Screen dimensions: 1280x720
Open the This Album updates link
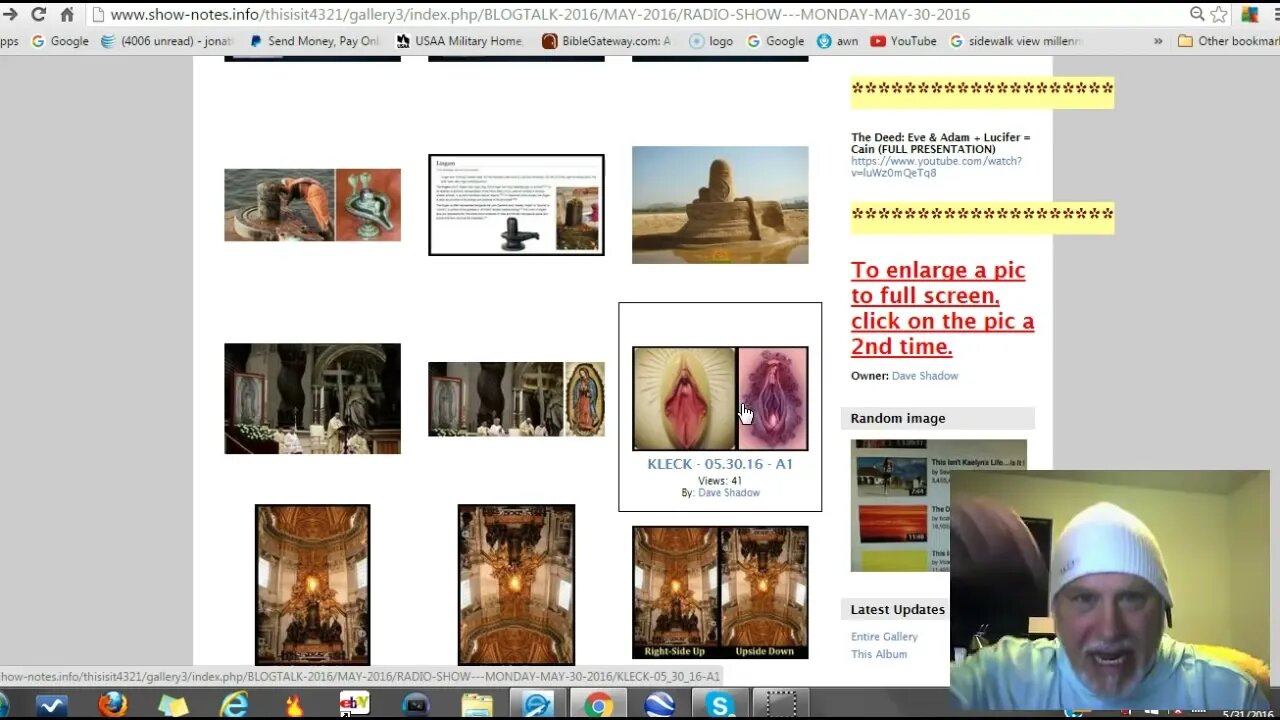[879, 654]
